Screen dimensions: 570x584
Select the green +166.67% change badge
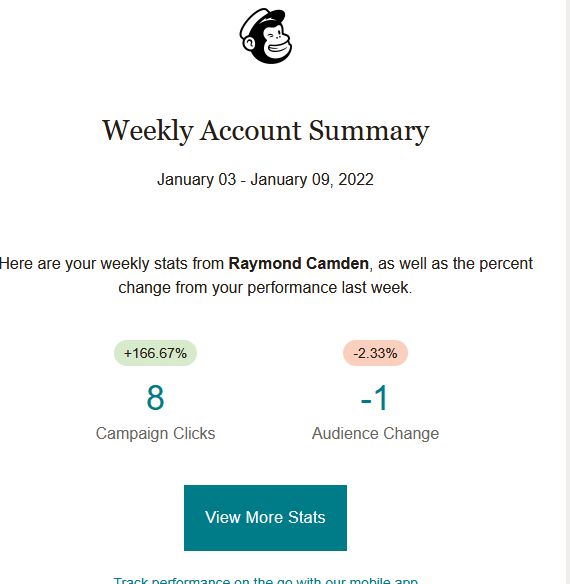click(155, 353)
